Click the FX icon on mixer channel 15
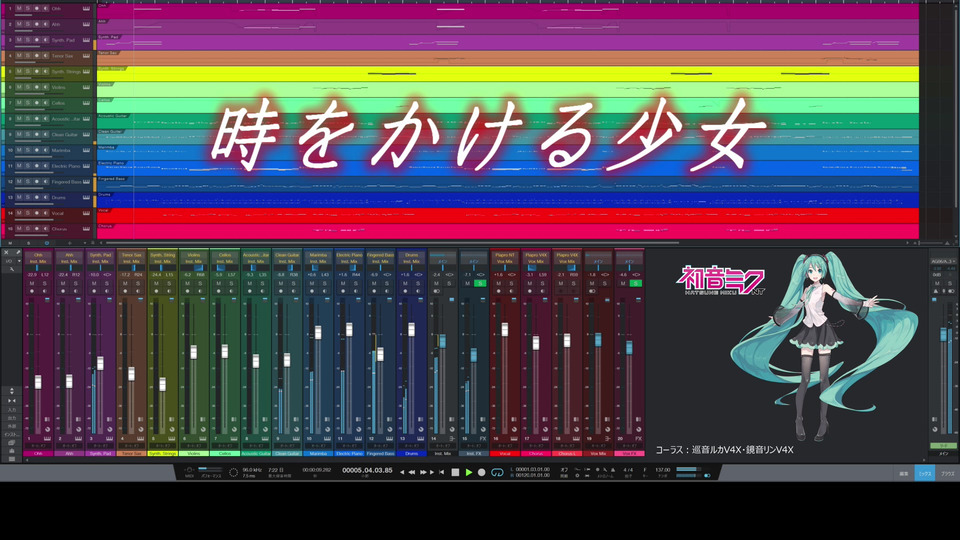The width and height of the screenshot is (960, 540). 482,438
